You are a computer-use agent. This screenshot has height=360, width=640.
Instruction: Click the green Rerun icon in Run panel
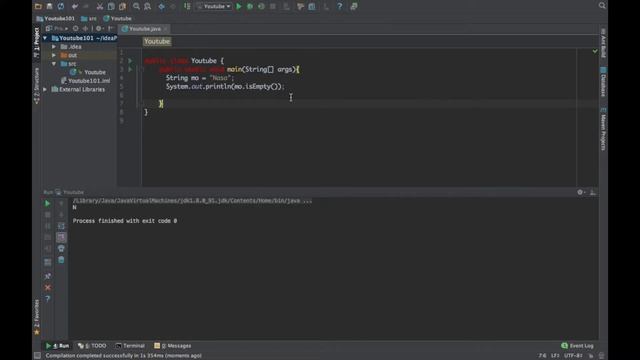click(x=47, y=203)
